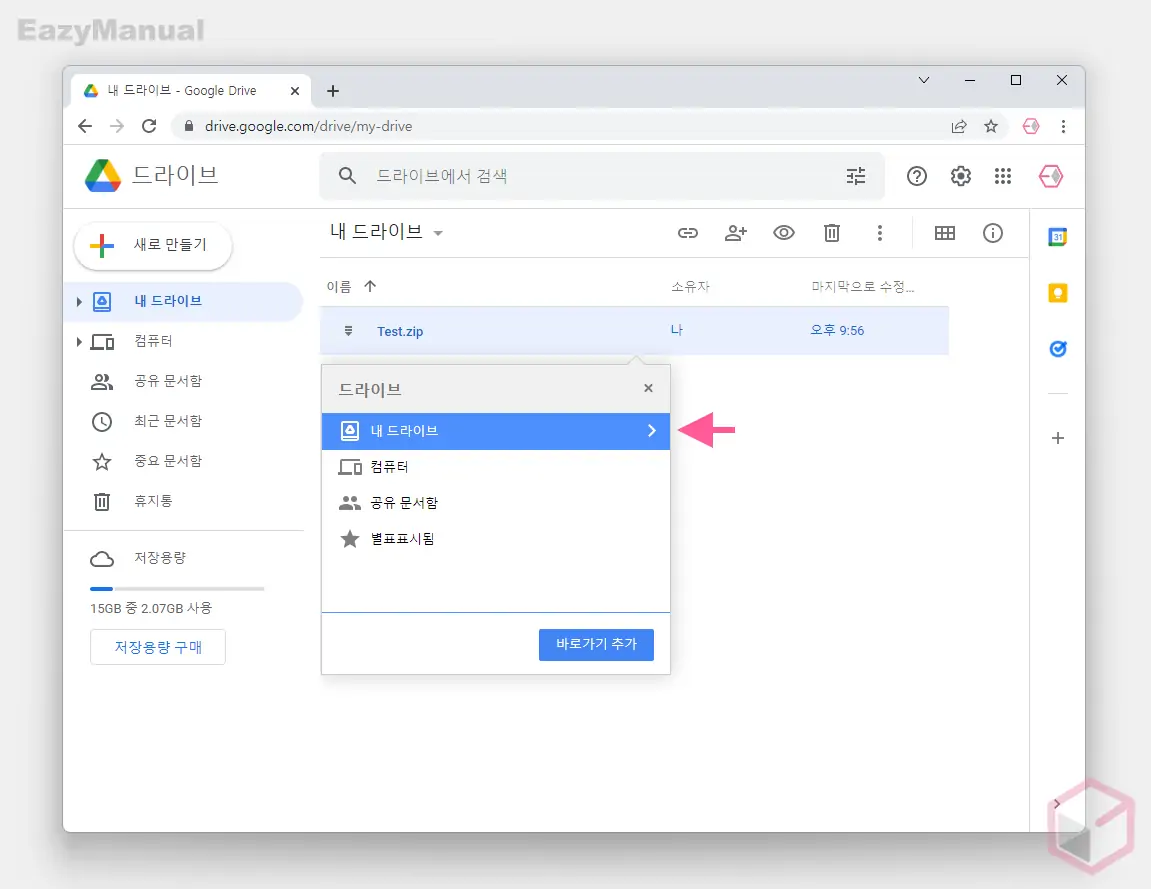The image size is (1151, 889).
Task: Preview Test.zip with the eye icon
Action: coord(784,232)
